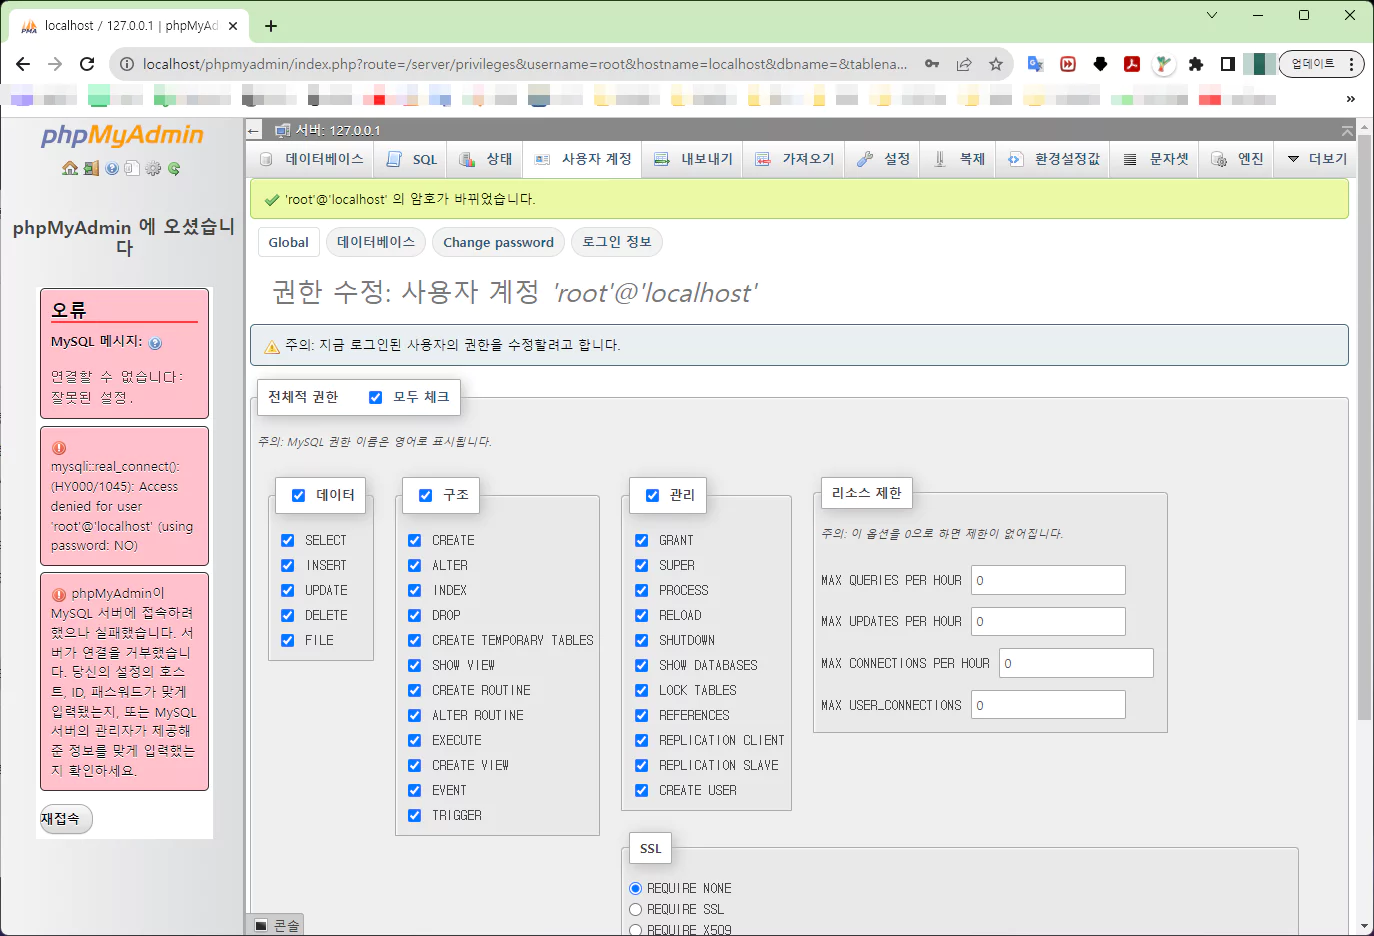Open the 환경설정값 tab

coord(1054,159)
